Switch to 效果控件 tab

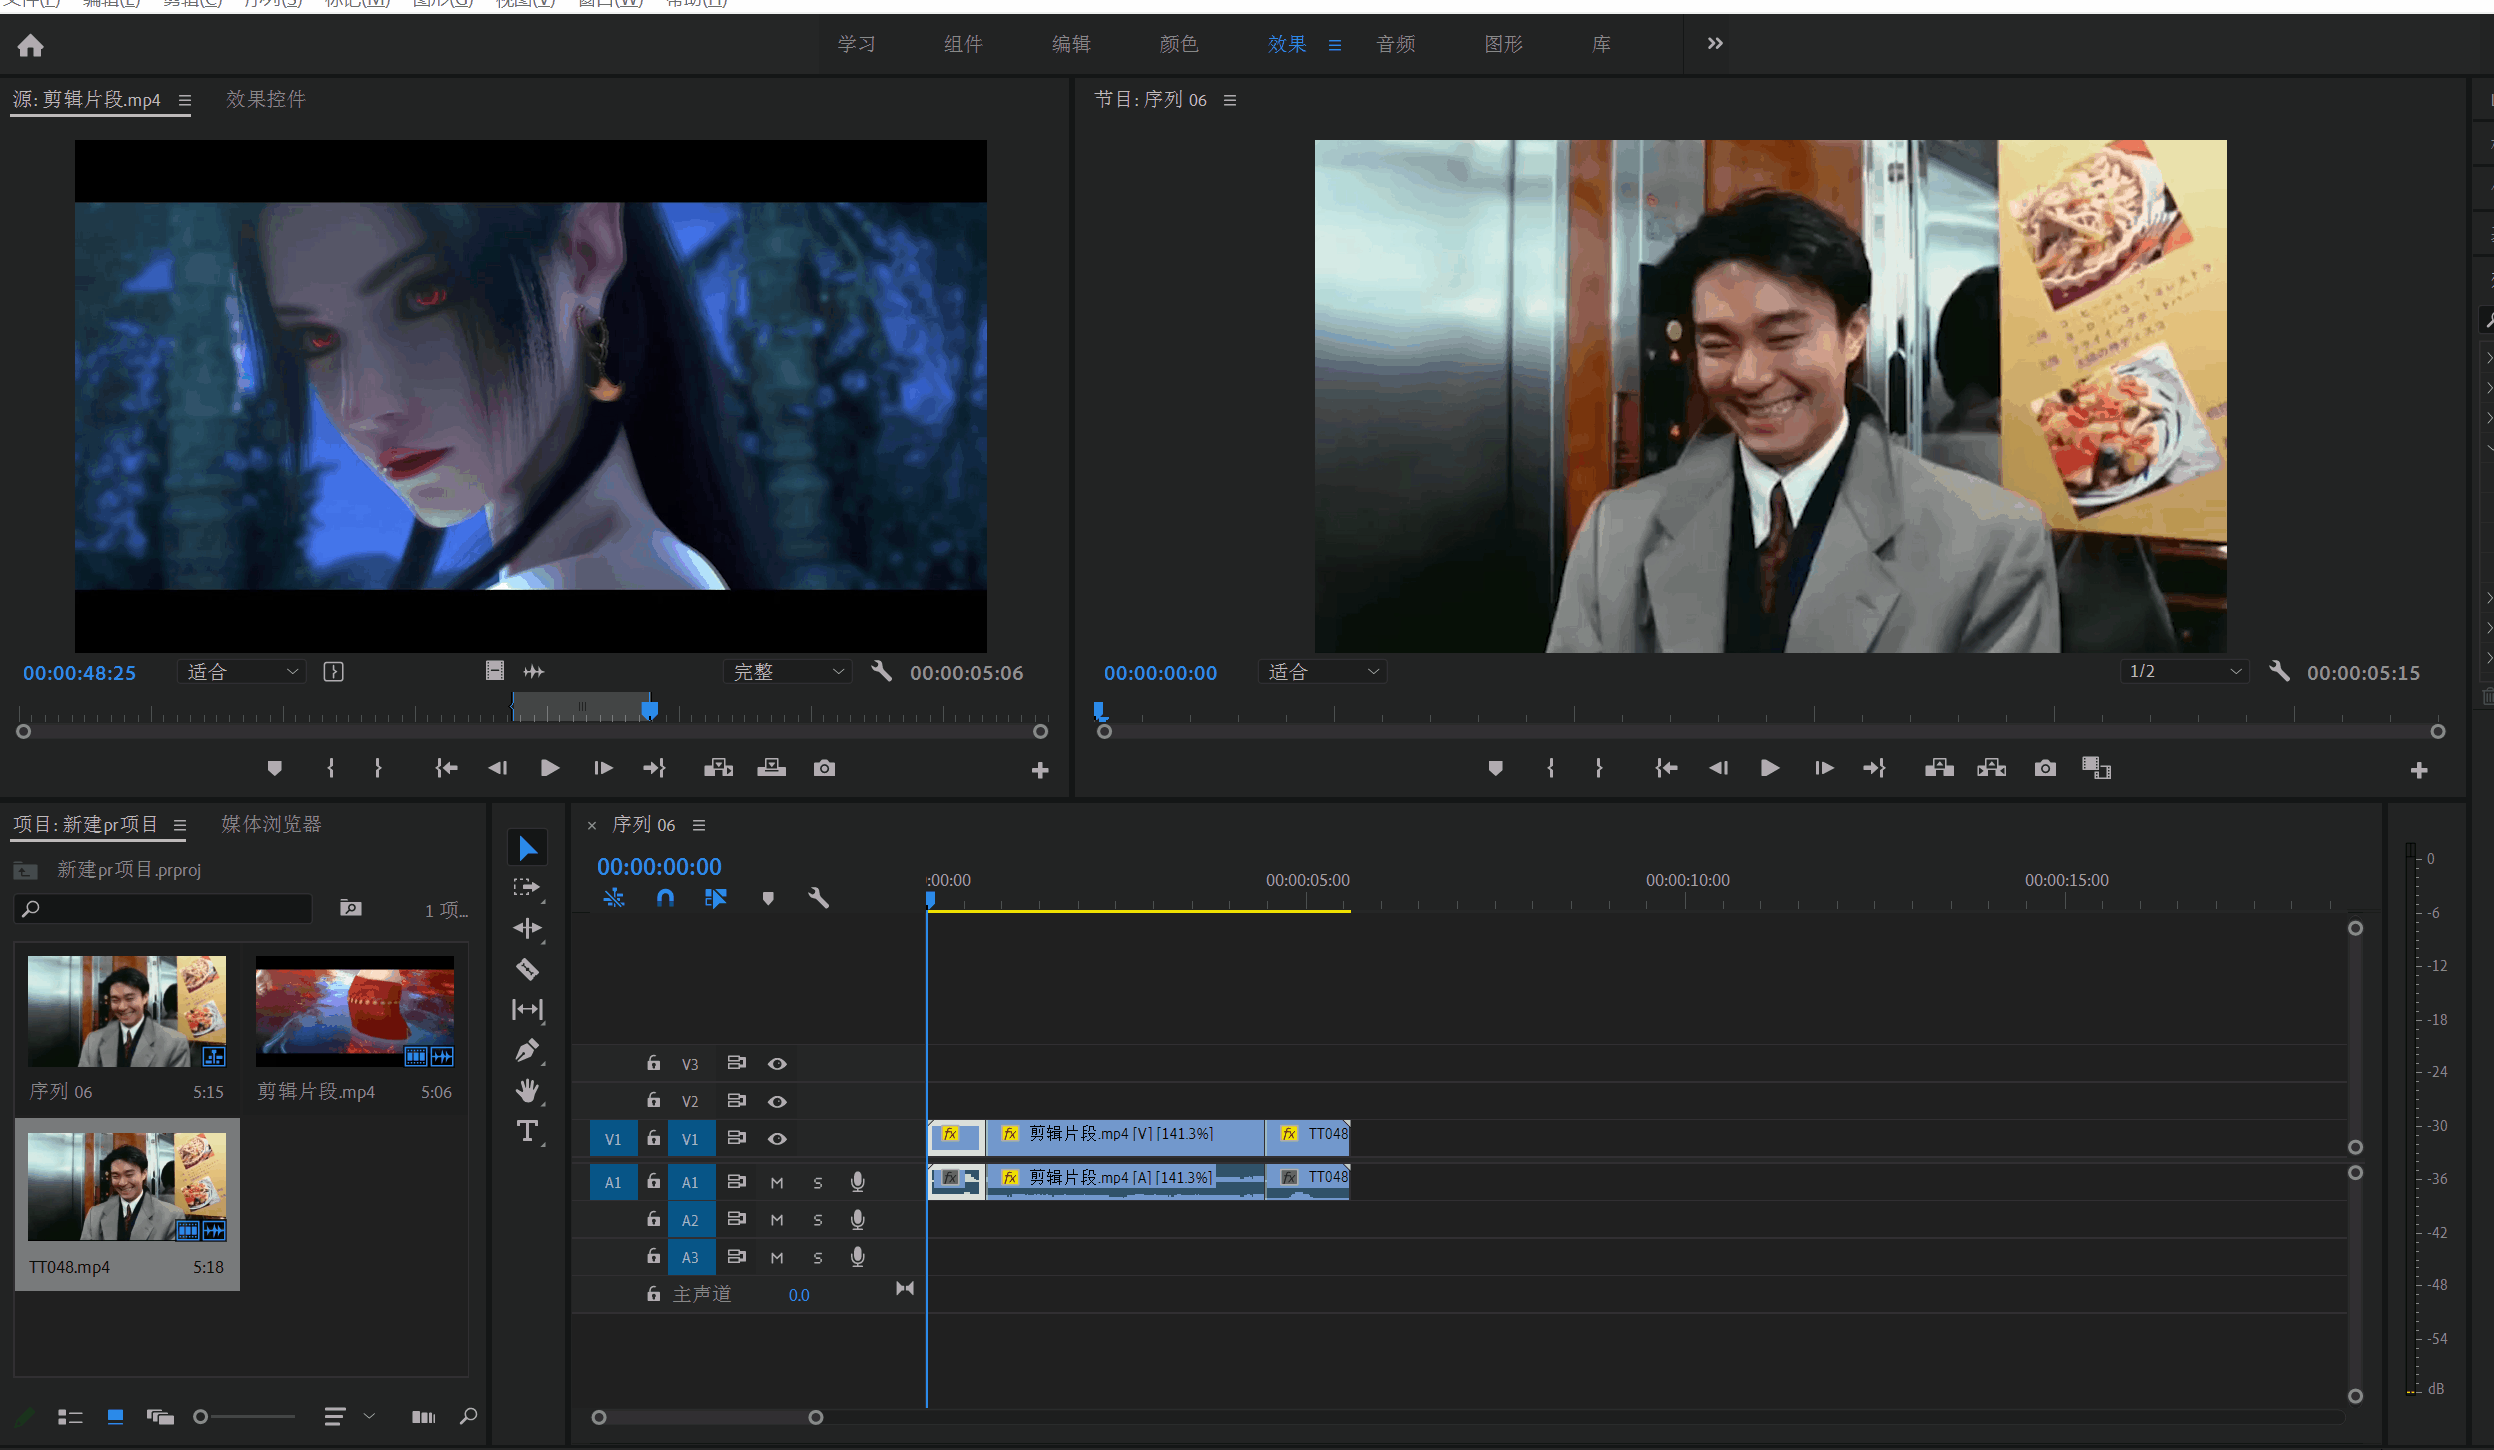(265, 99)
